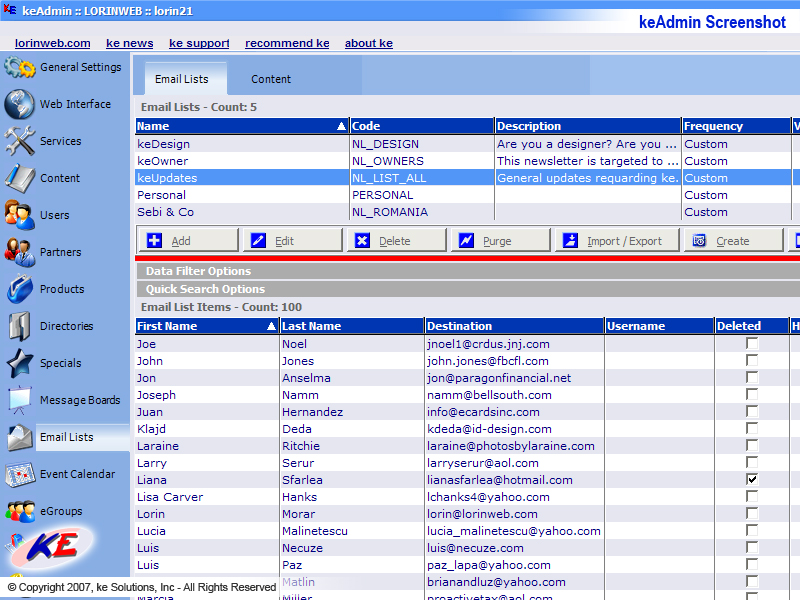Open the Users people icon

[20, 215]
